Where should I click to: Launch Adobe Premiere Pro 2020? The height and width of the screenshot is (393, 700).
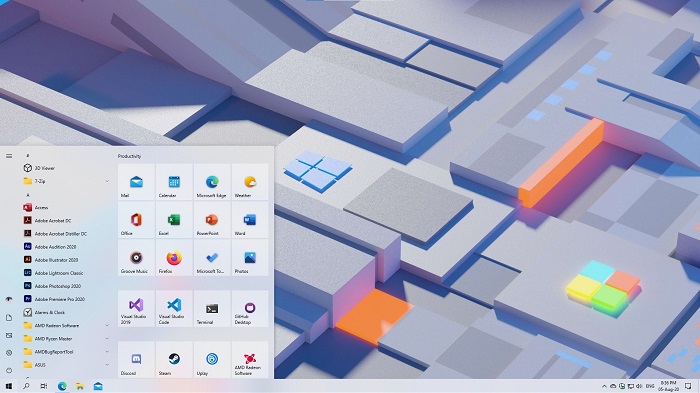tap(66, 299)
